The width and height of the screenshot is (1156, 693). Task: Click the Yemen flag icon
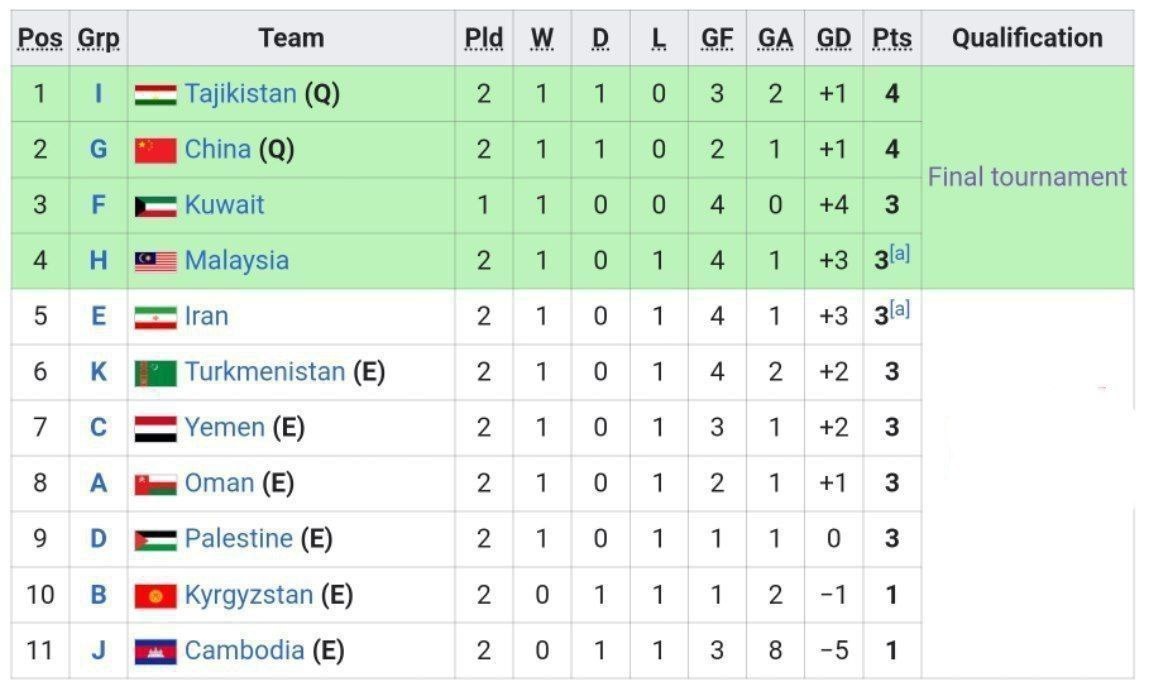coord(155,429)
